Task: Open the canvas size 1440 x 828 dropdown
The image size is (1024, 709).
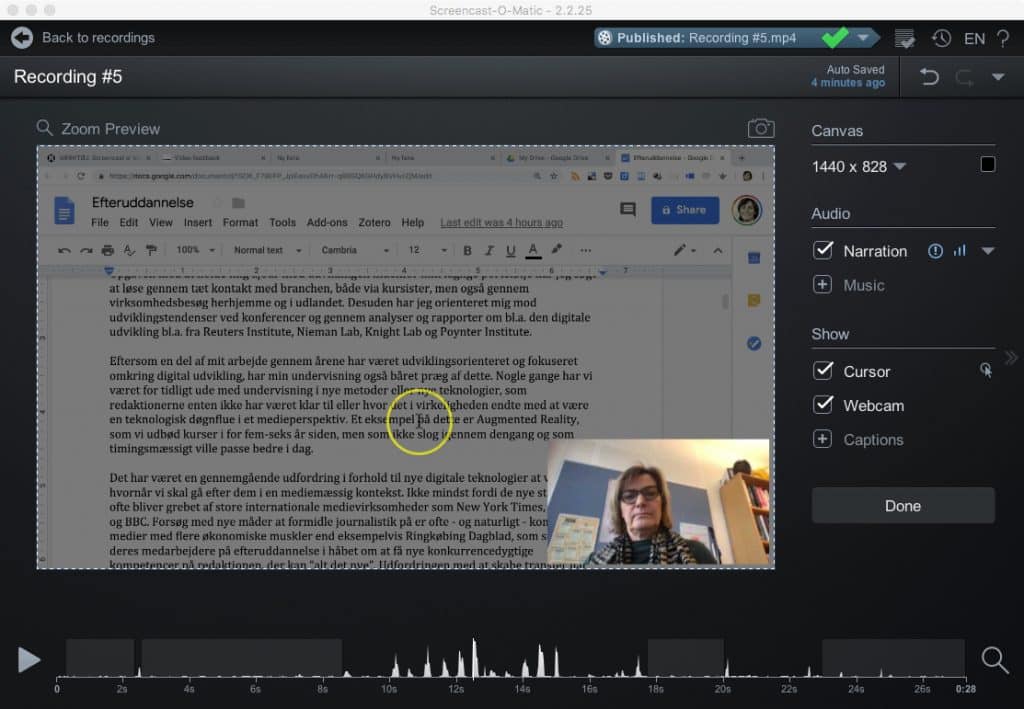Action: tap(899, 166)
